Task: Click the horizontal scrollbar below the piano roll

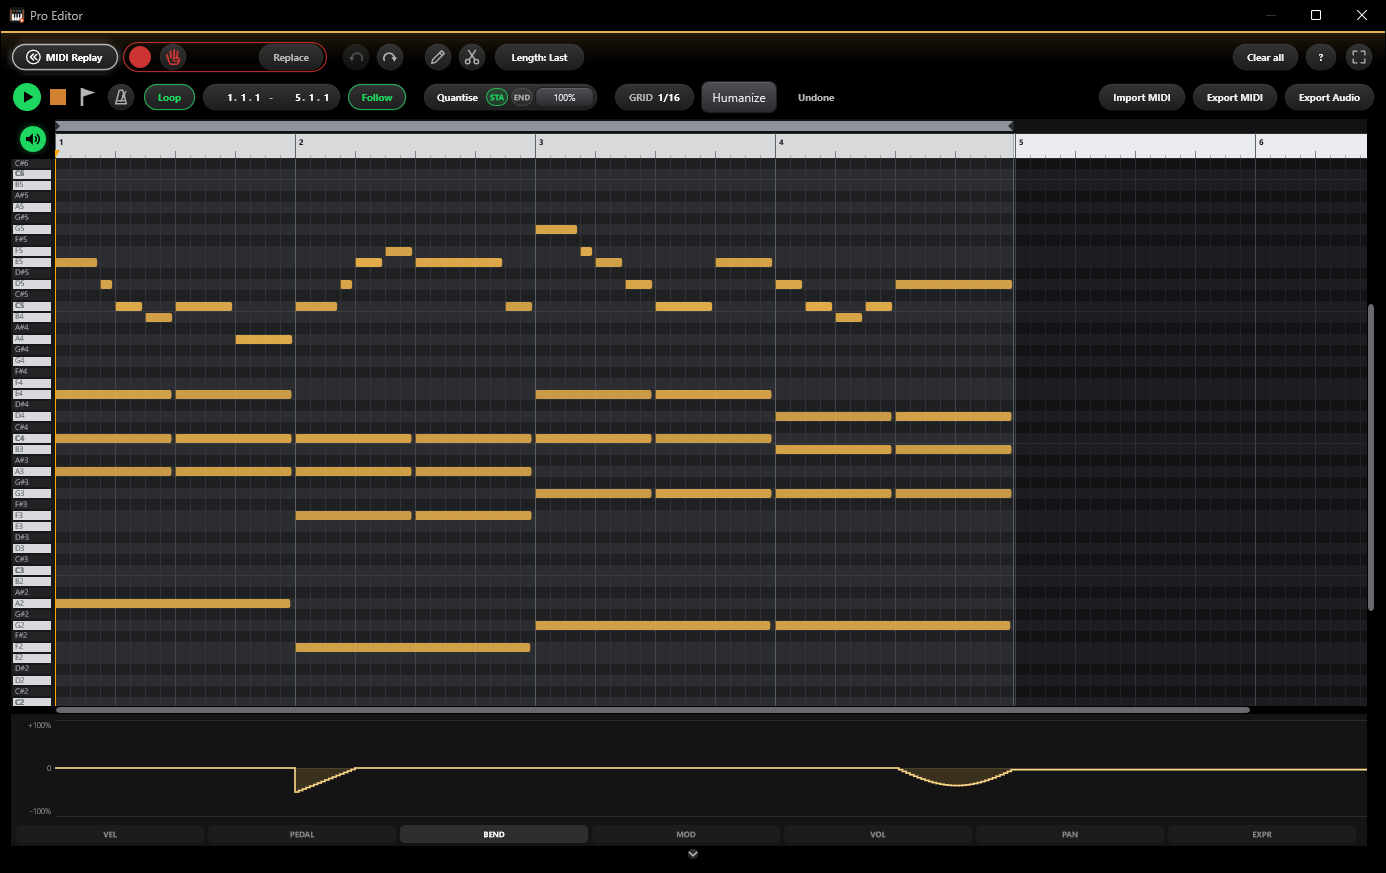Action: pos(653,710)
